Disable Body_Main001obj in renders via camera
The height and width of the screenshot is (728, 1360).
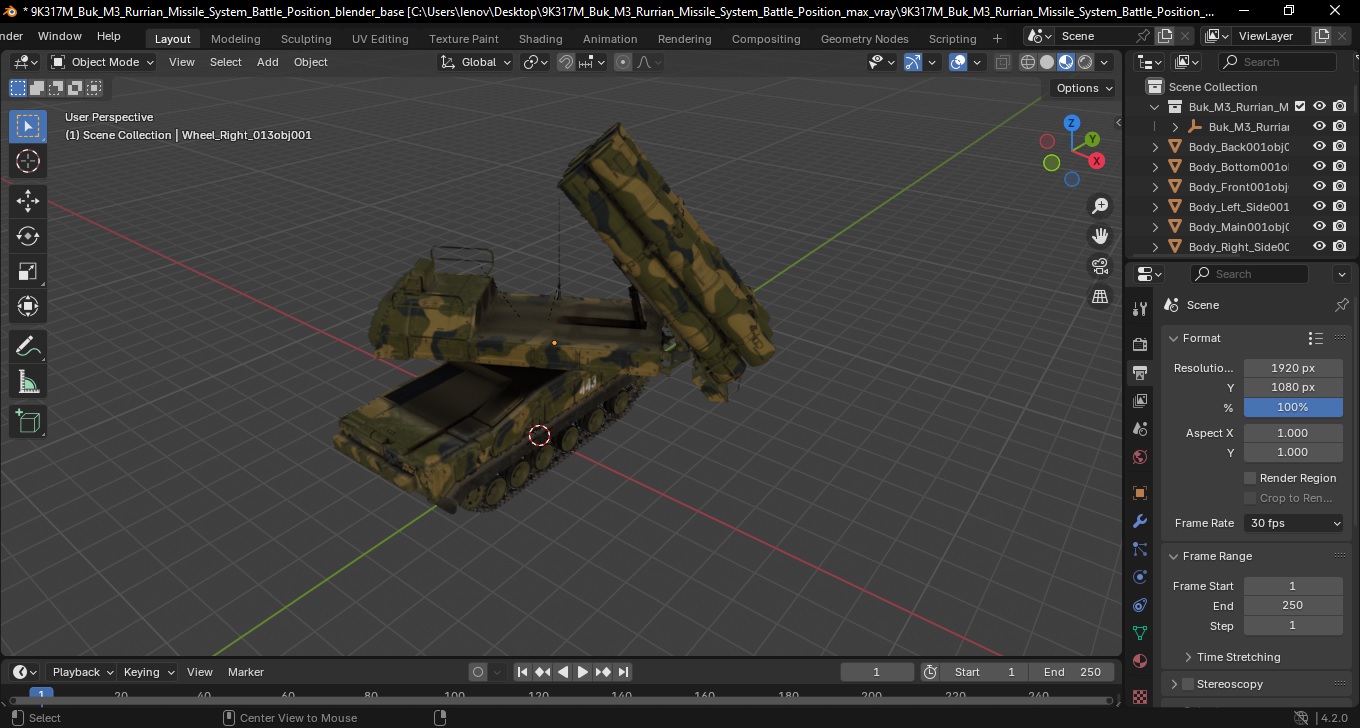point(1340,226)
